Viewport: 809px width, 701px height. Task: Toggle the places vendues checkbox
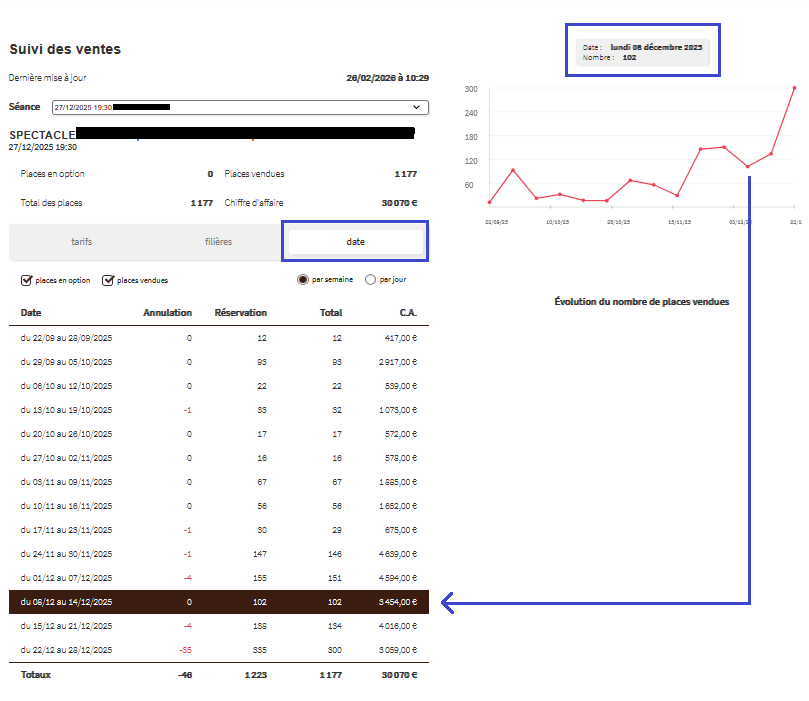(109, 281)
